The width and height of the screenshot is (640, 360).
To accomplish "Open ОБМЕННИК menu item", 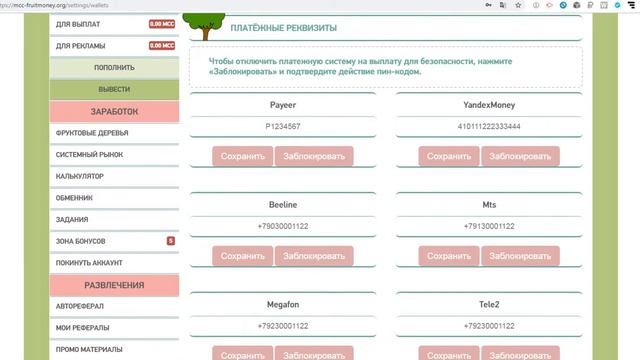I will [x=114, y=198].
